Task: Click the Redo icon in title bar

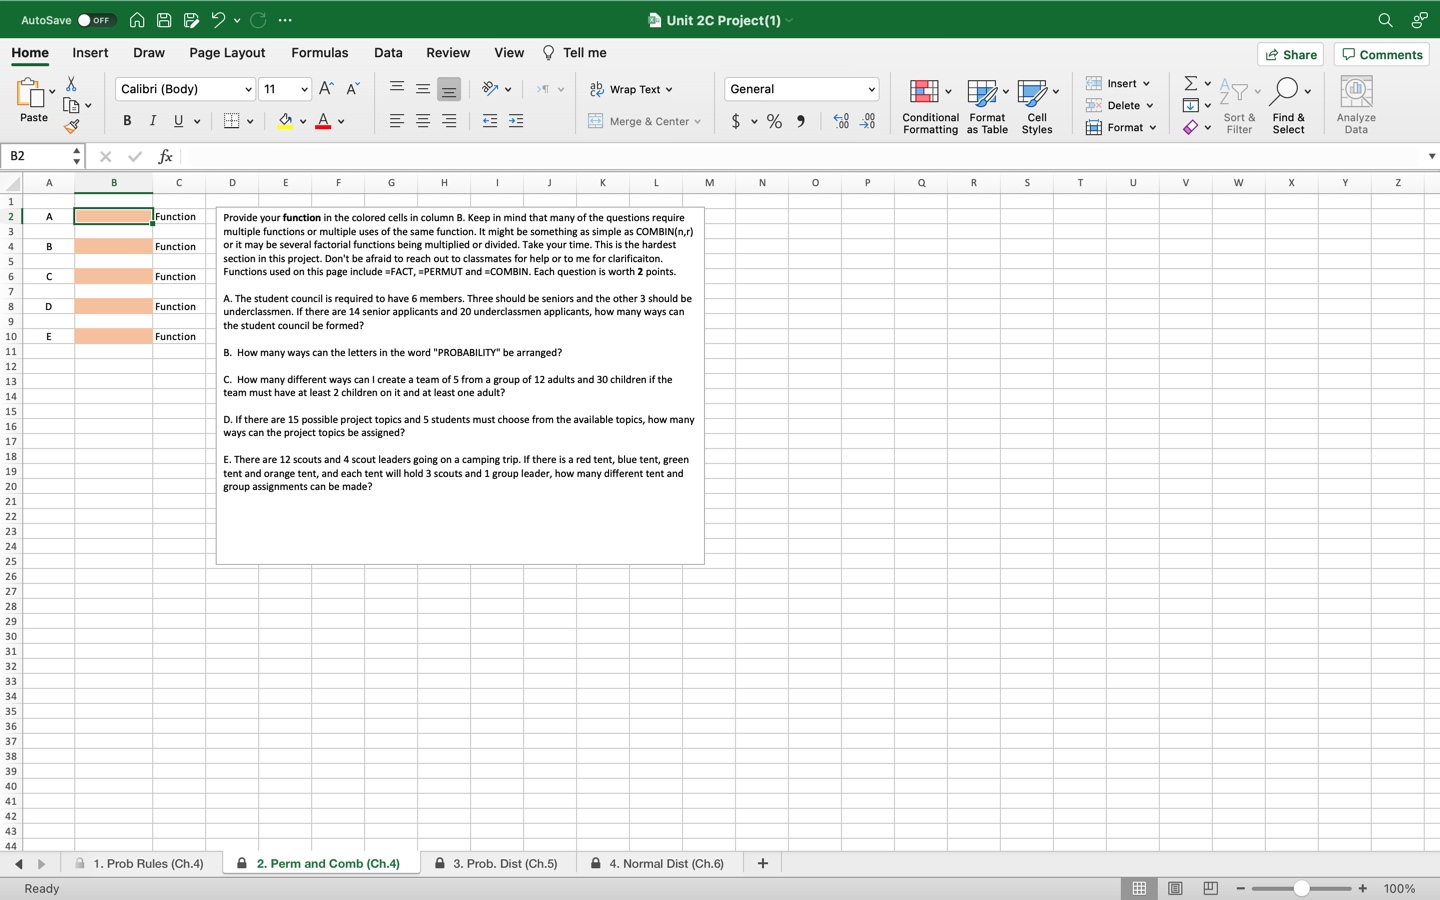Action: point(258,20)
